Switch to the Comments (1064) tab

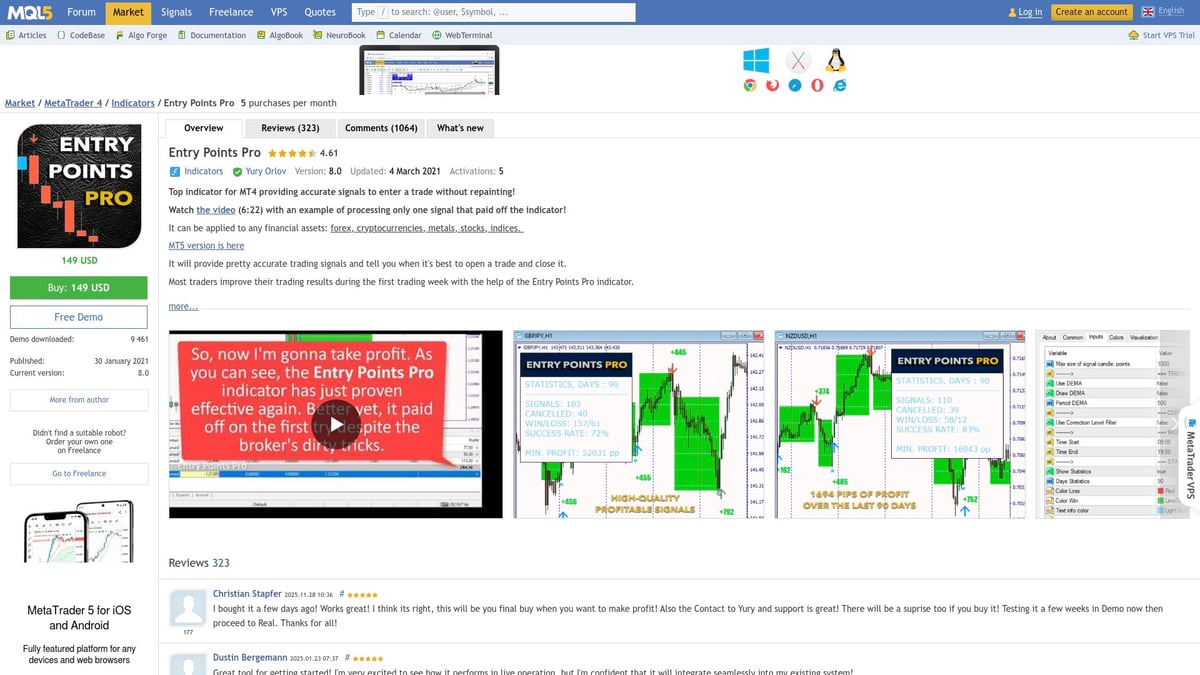pyautogui.click(x=381, y=128)
